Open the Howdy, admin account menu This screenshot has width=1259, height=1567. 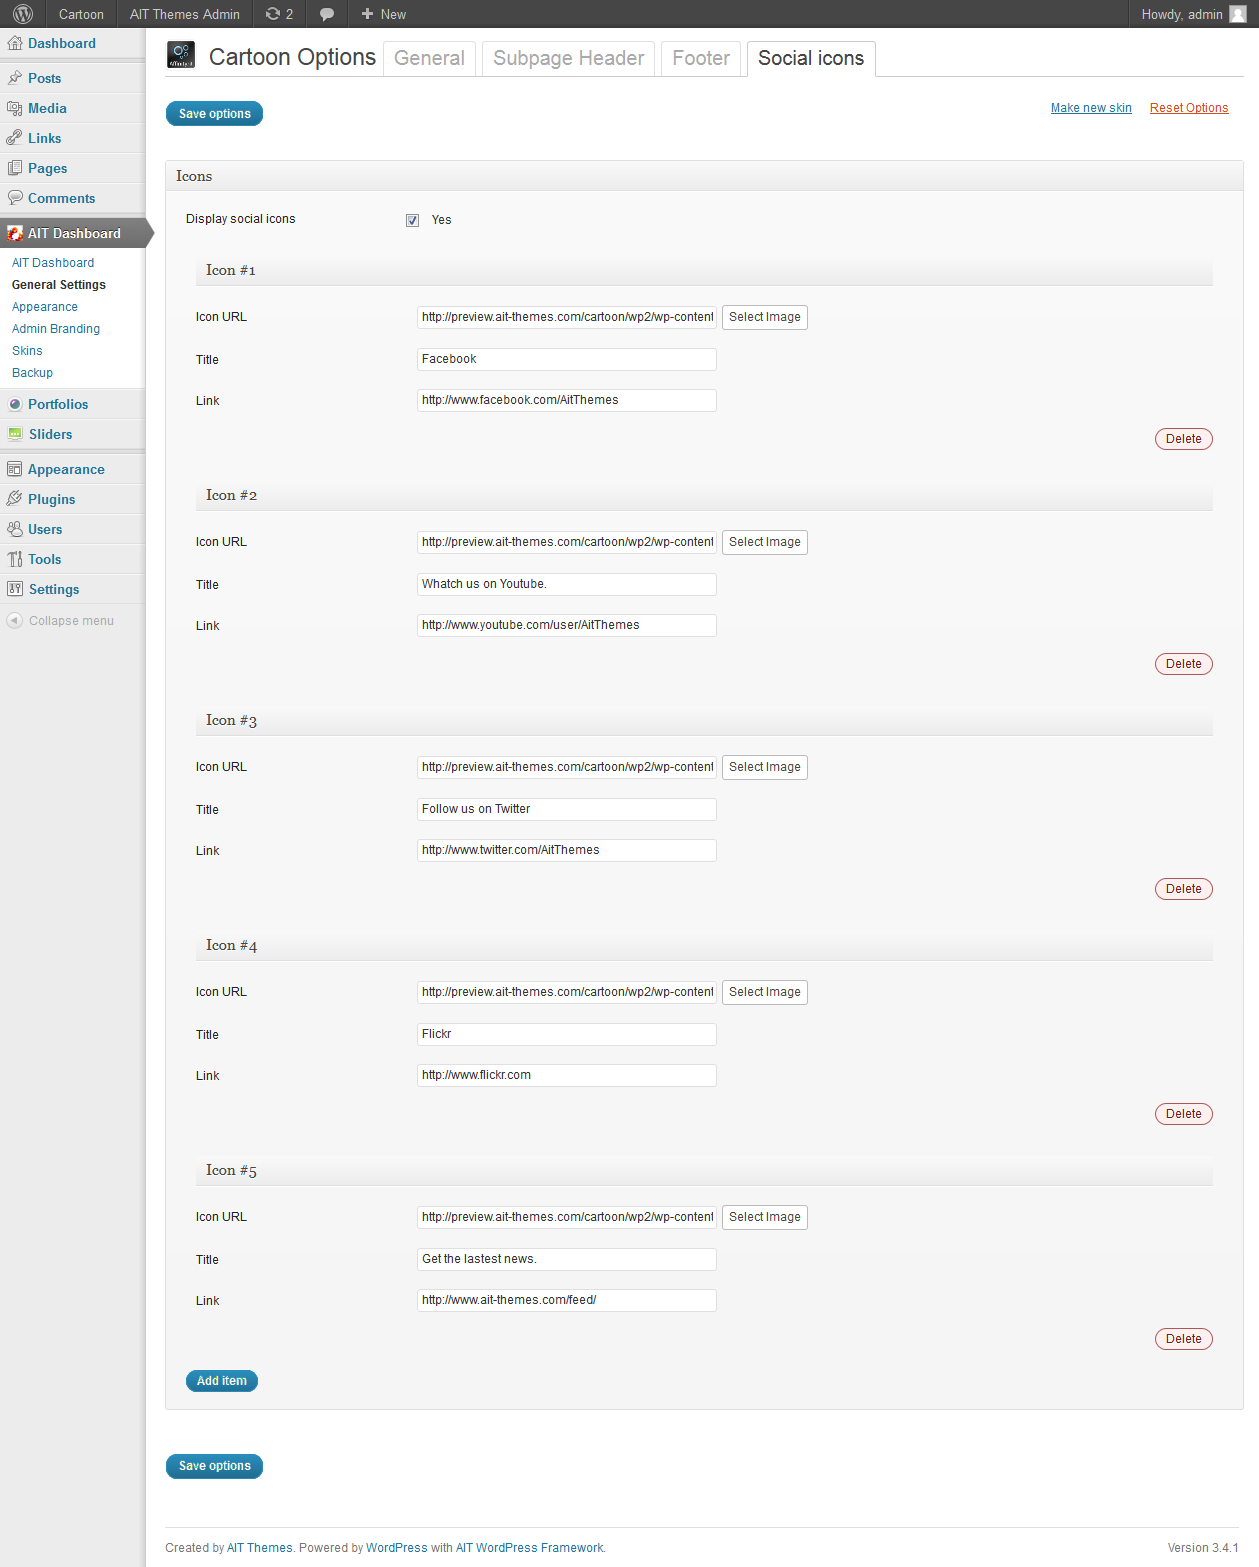1194,14
